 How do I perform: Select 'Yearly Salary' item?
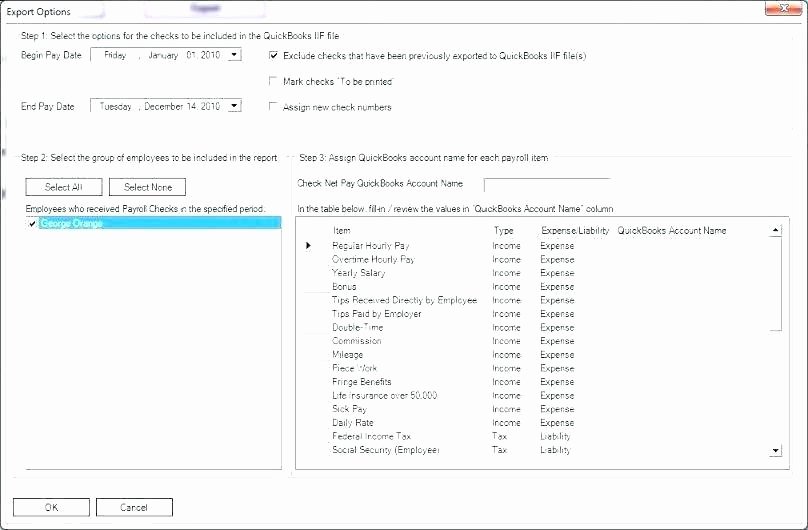pos(359,273)
